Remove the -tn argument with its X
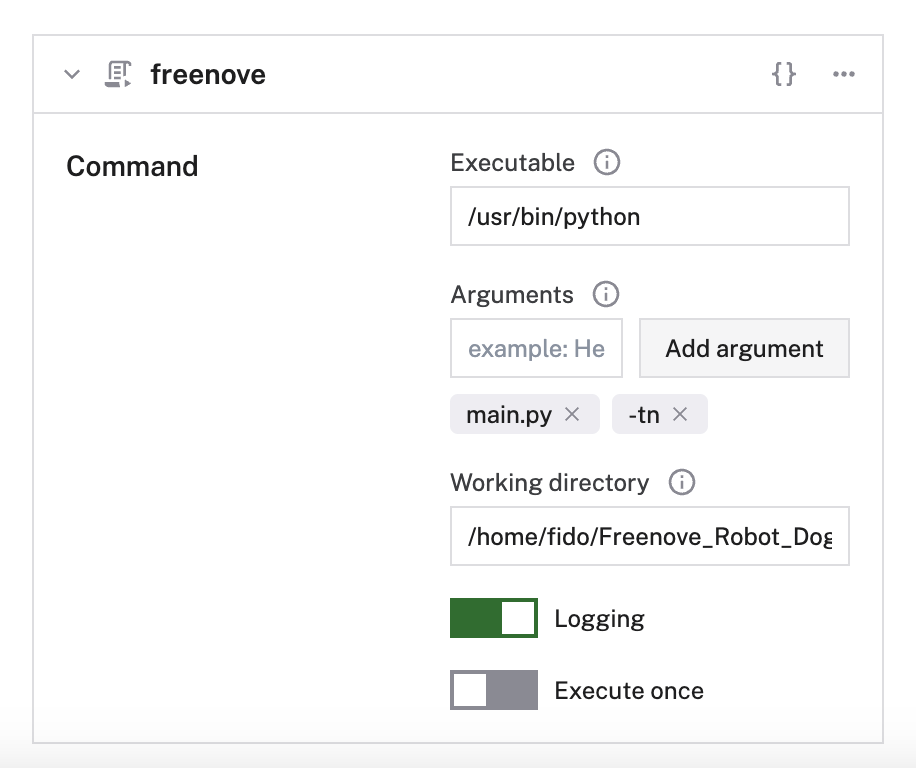The height and width of the screenshot is (768, 916). click(x=680, y=414)
